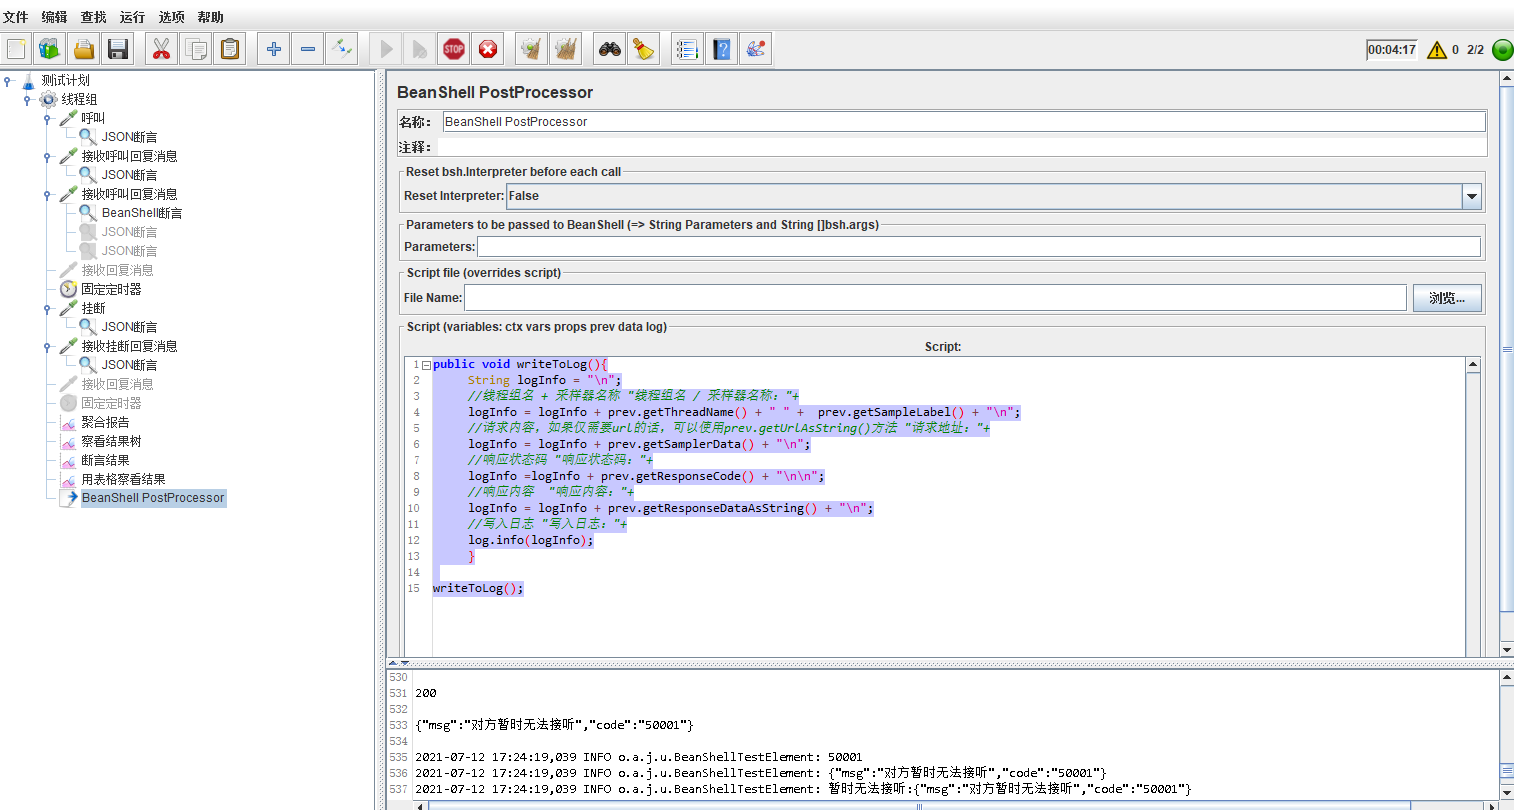Click writeToLog(); on script line 15
This screenshot has height=810, width=1514.
click(x=478, y=588)
